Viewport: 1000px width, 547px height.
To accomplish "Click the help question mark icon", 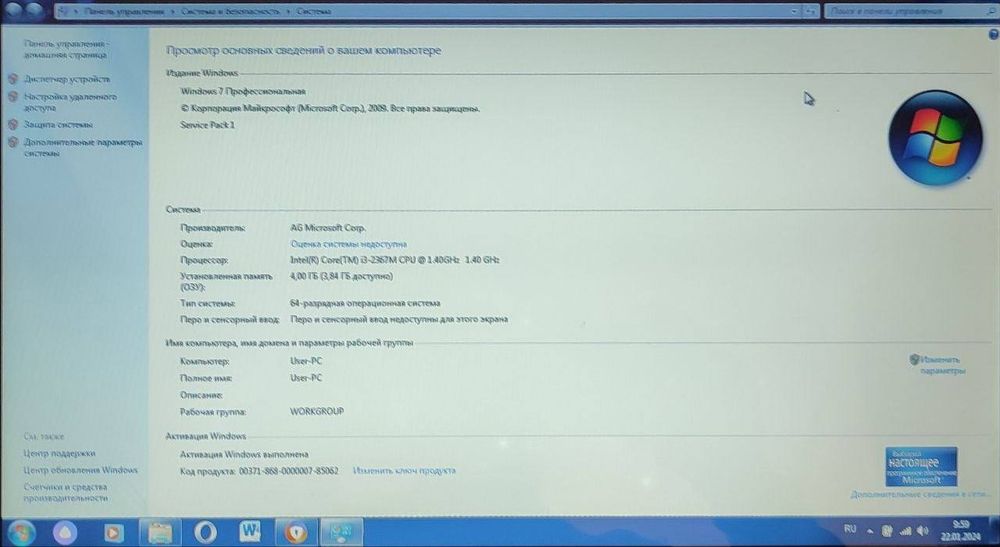I will point(993,34).
